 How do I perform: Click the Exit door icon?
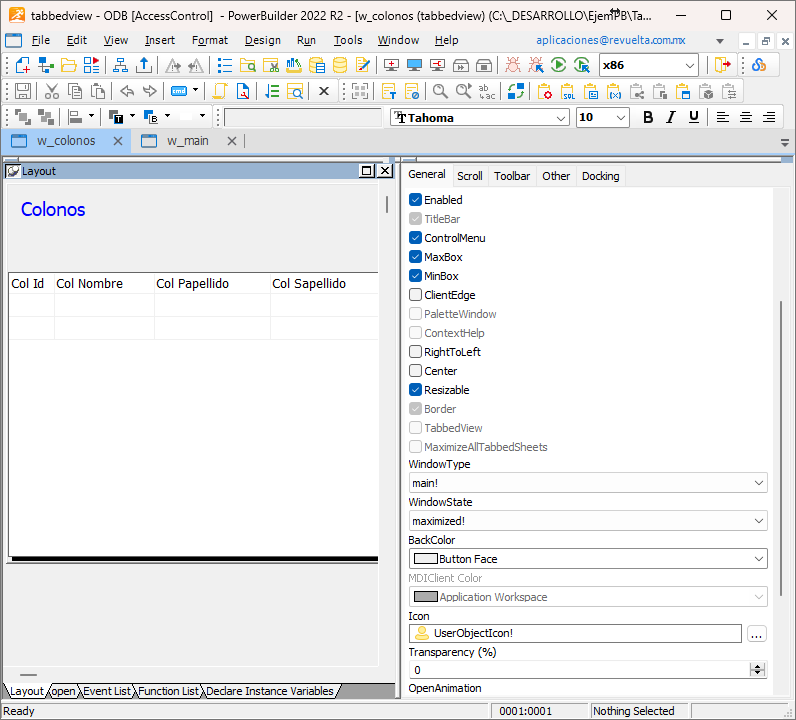point(722,65)
